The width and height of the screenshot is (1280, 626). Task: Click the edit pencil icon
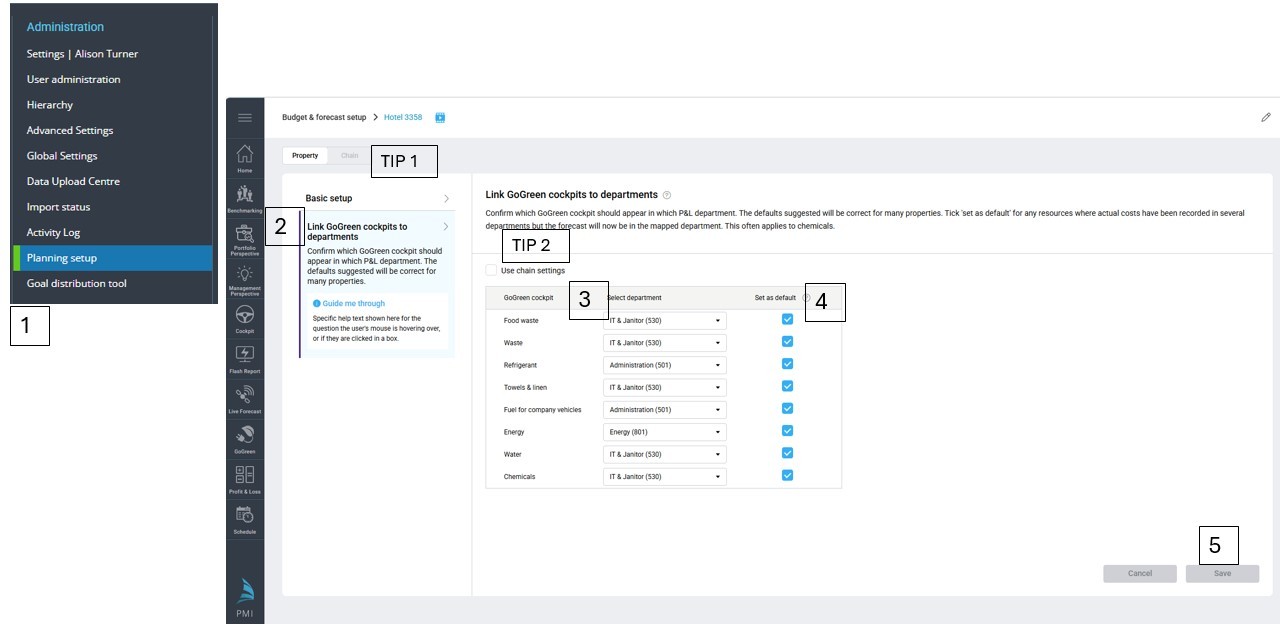click(1265, 117)
